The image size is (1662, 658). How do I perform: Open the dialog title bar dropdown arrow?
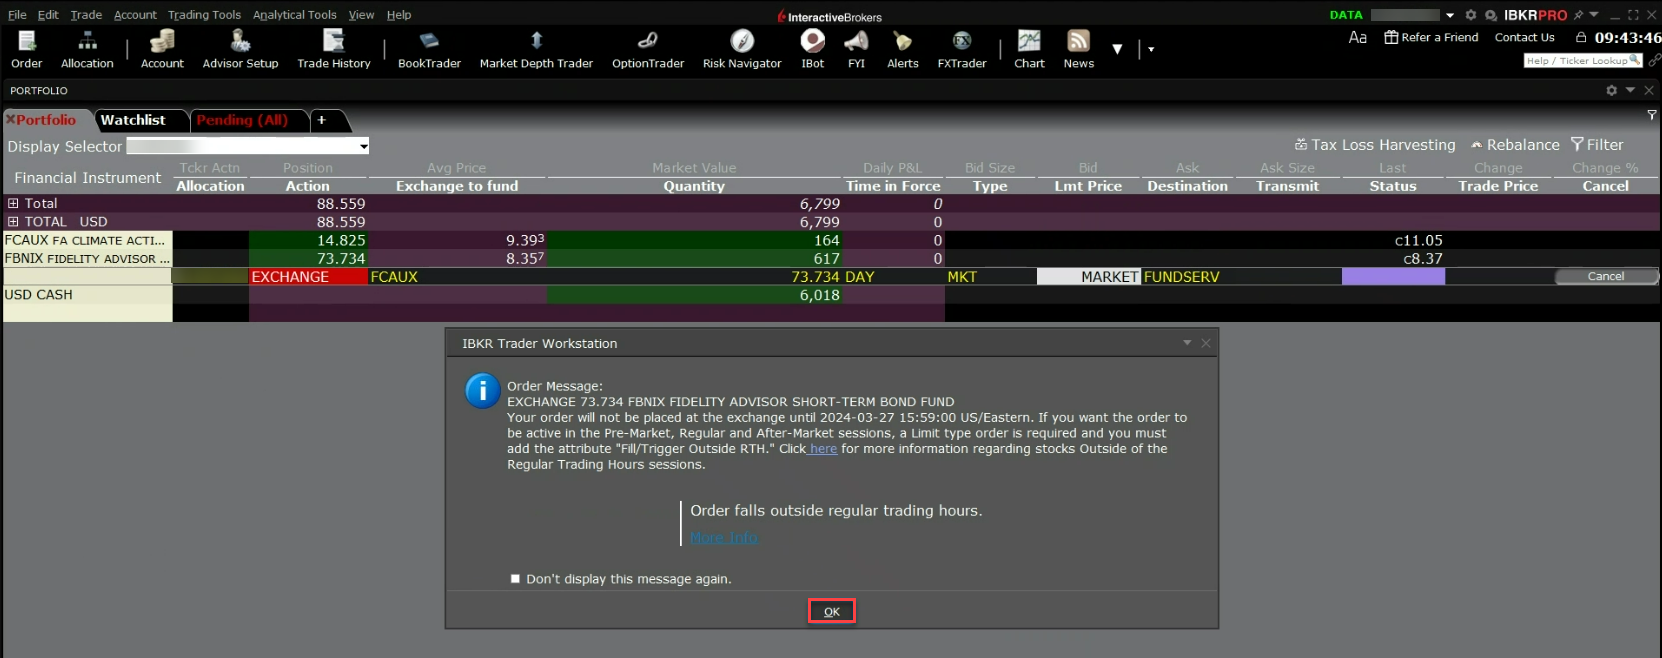(x=1187, y=343)
